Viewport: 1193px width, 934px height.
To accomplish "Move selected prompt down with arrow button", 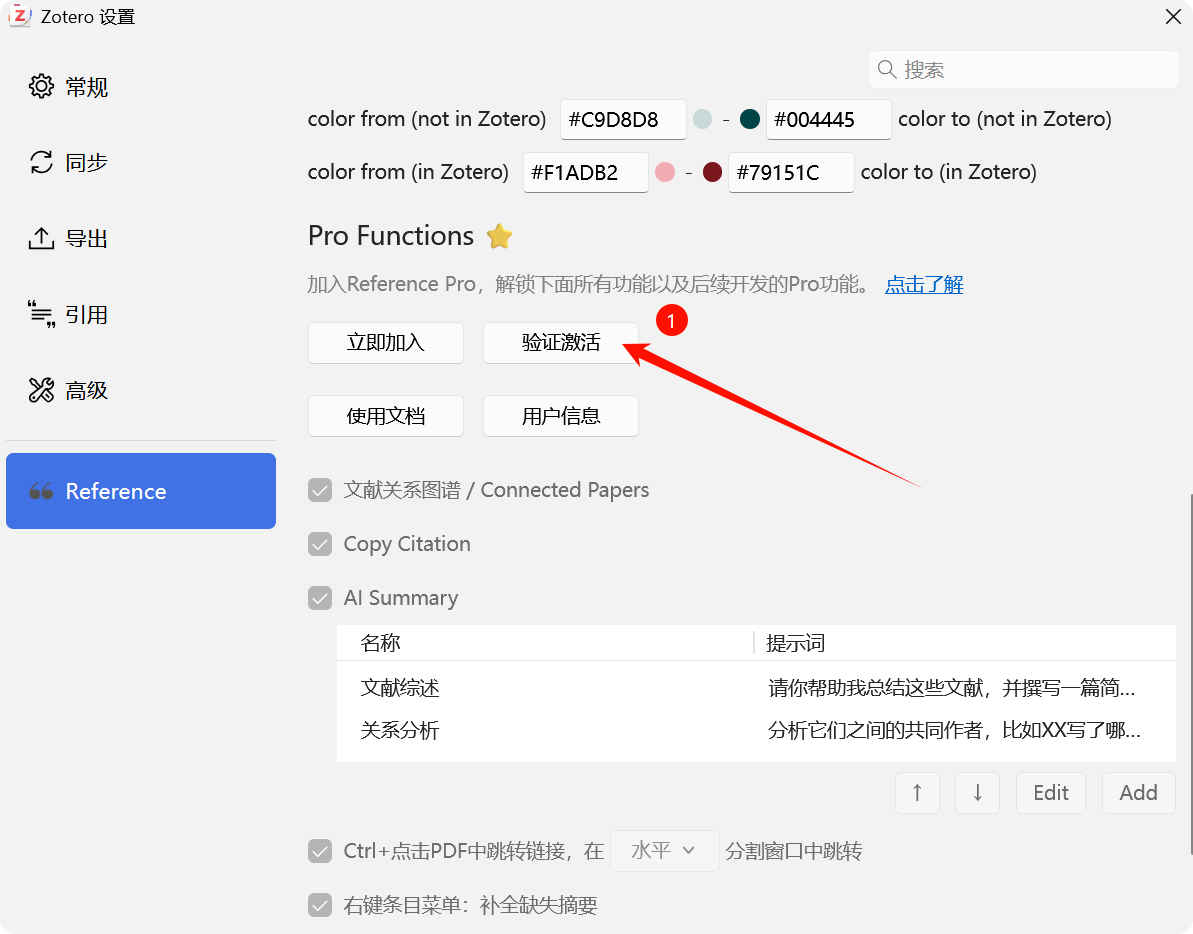I will [x=978, y=793].
